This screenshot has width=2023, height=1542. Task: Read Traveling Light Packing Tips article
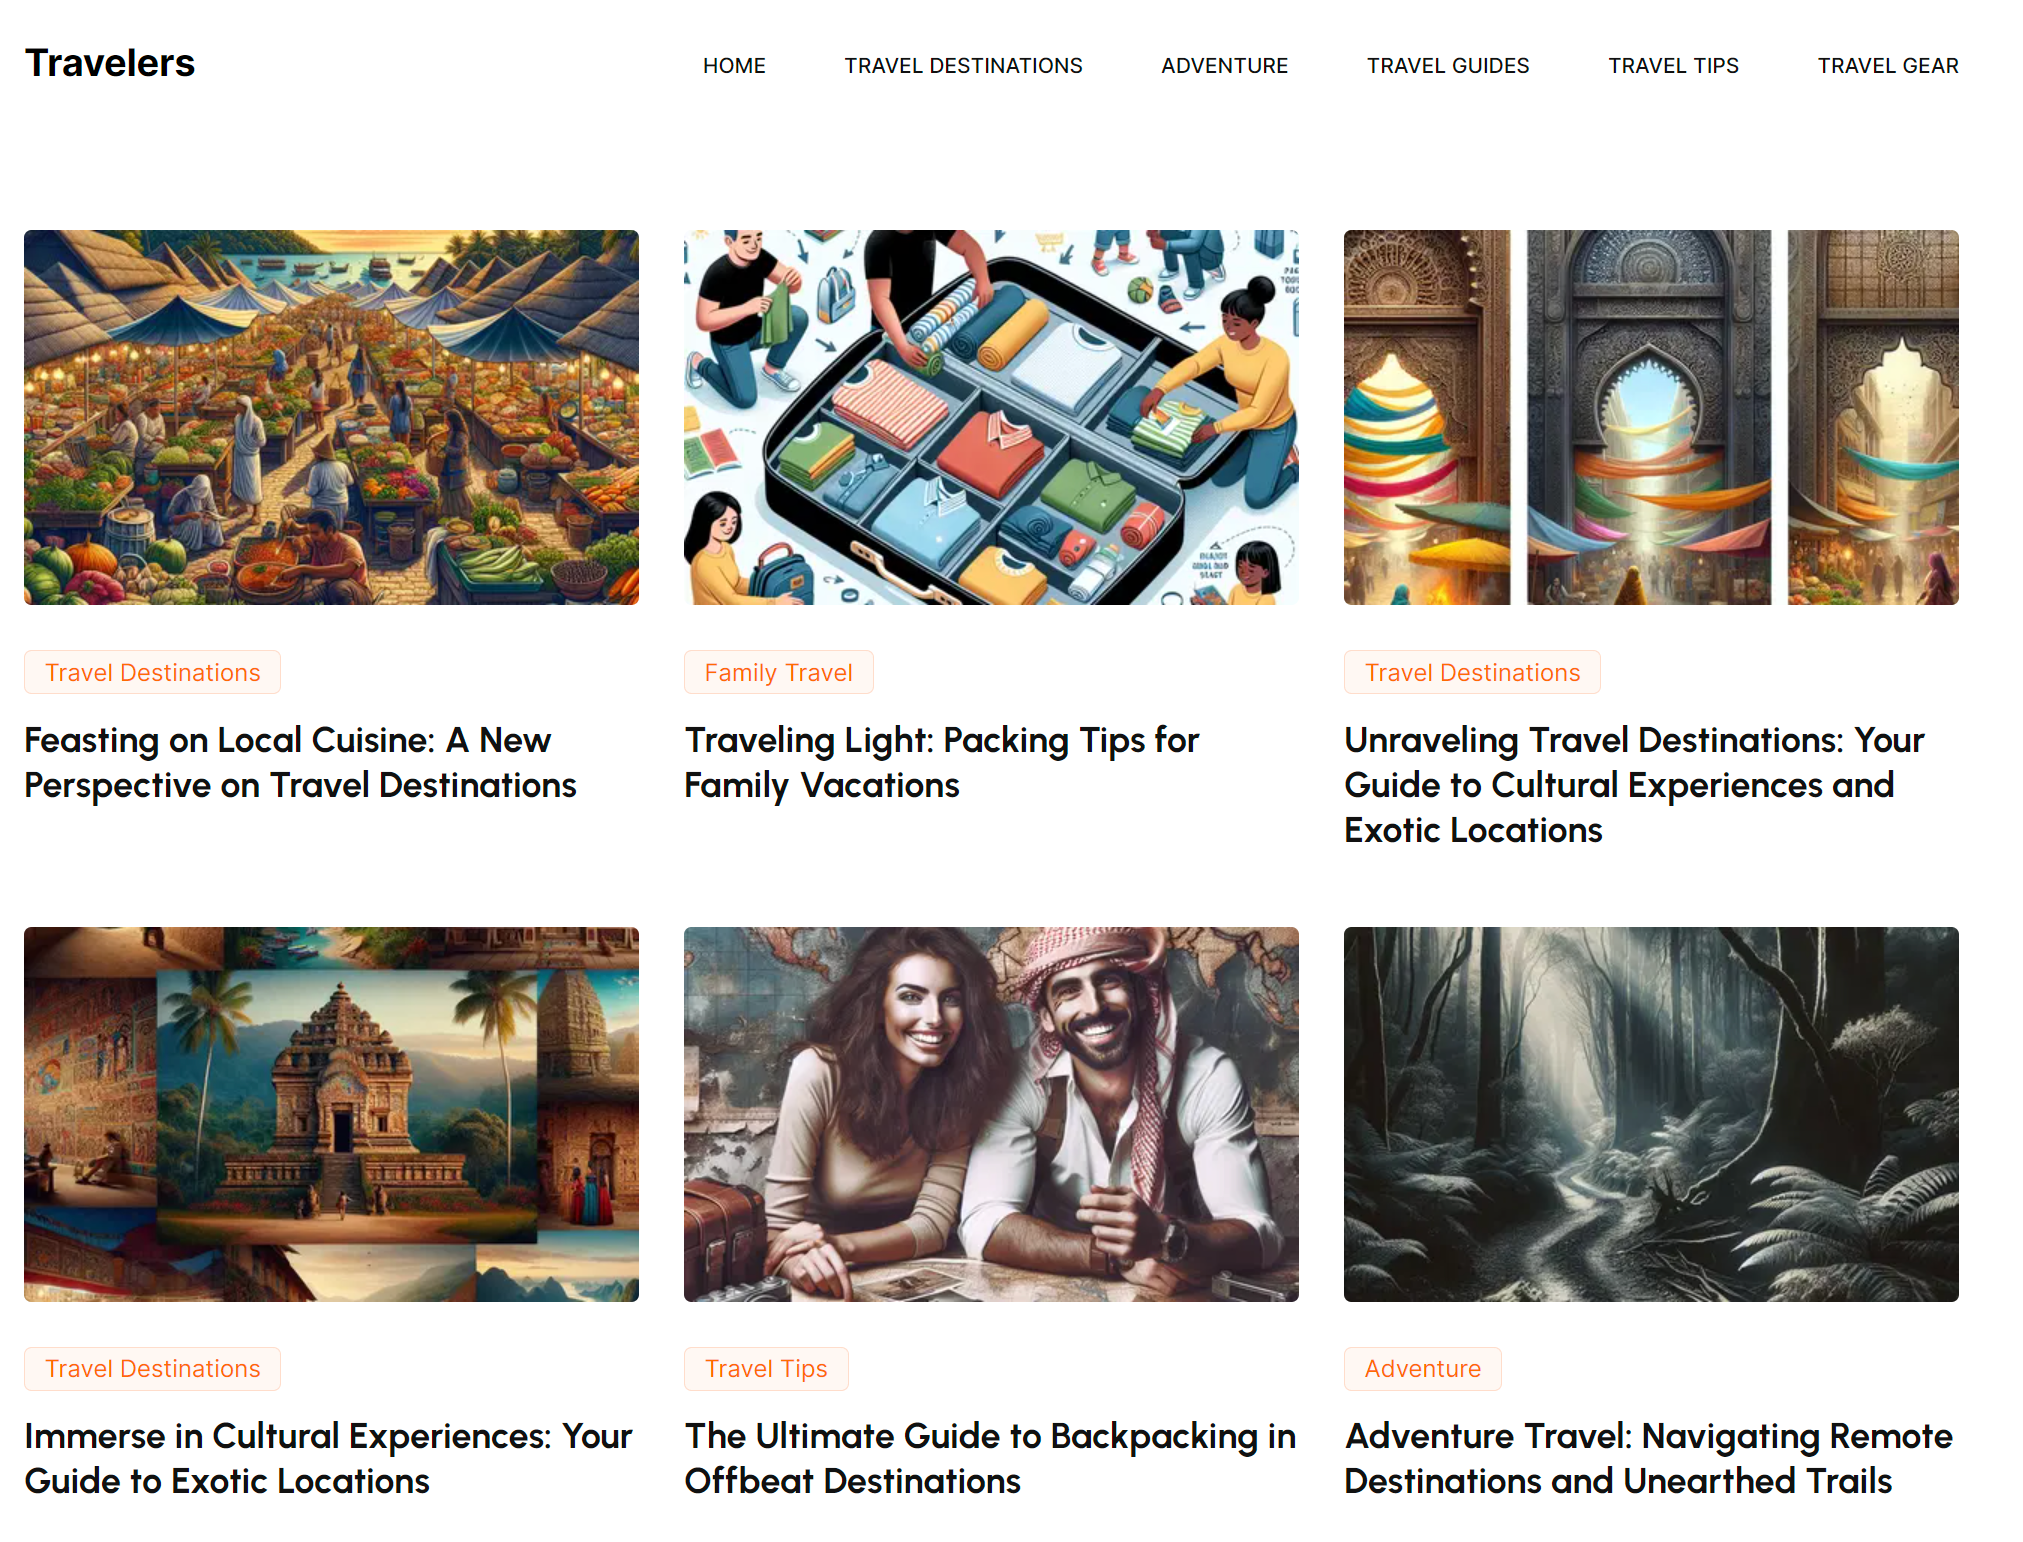click(941, 762)
